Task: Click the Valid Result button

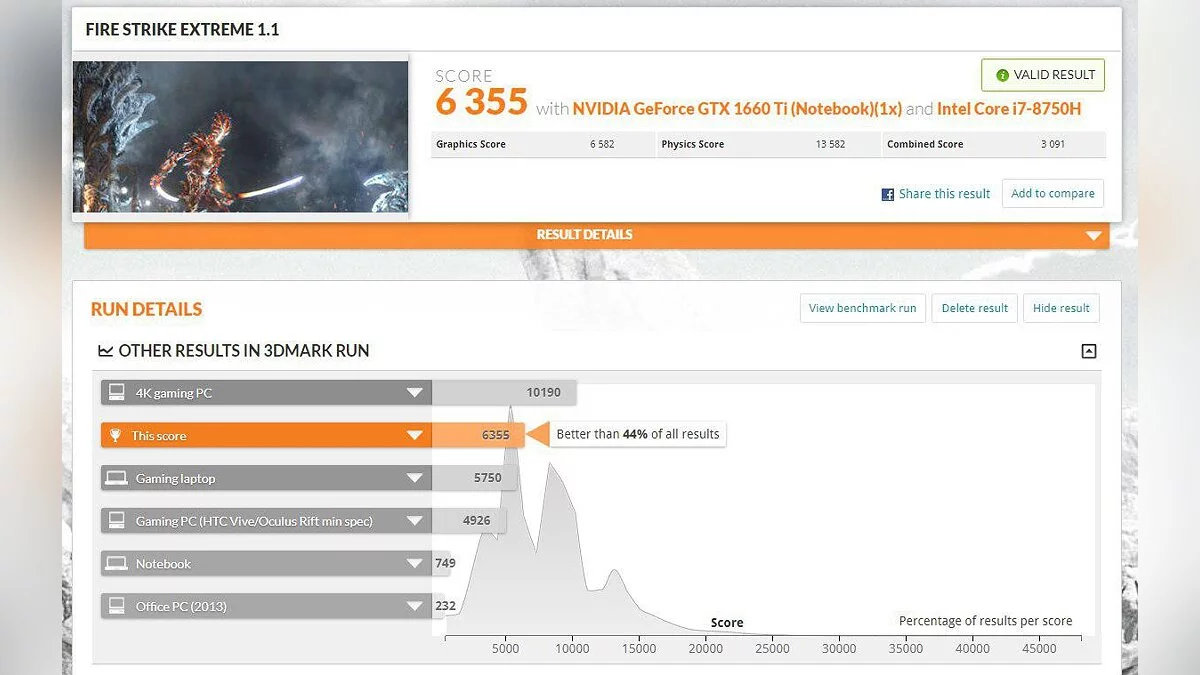Action: [1043, 75]
